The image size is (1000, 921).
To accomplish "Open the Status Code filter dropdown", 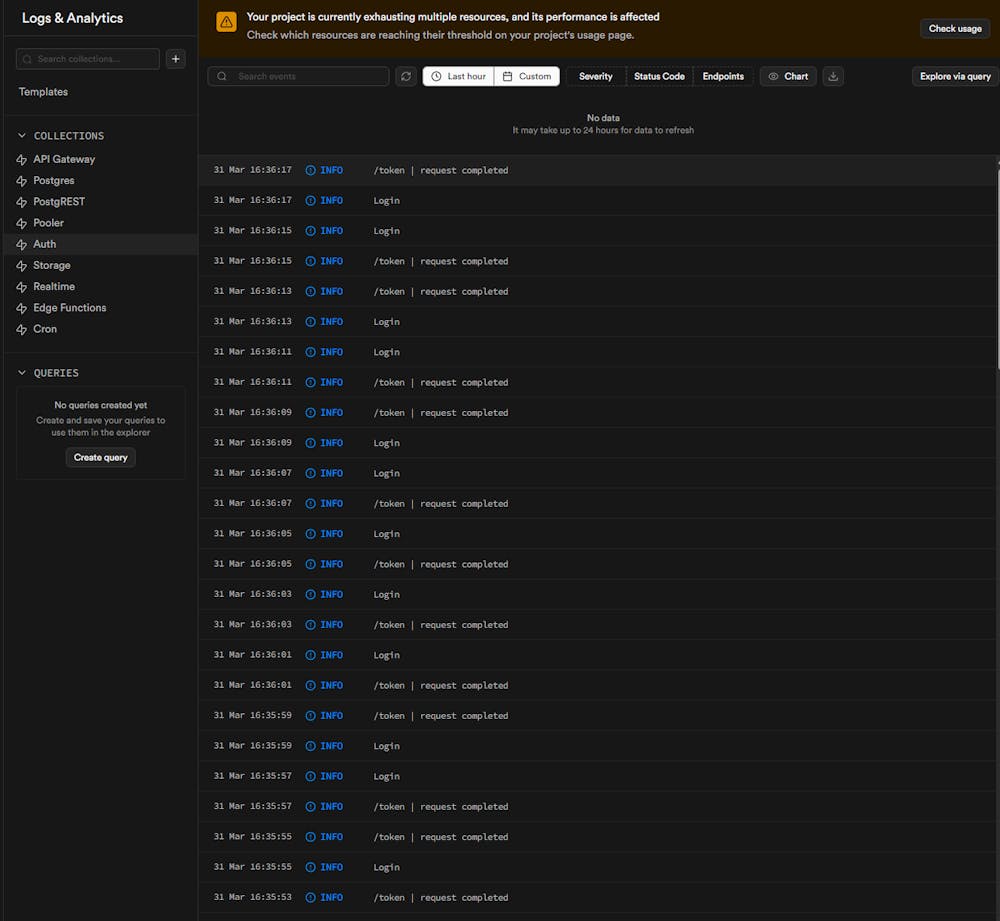I will tap(659, 76).
